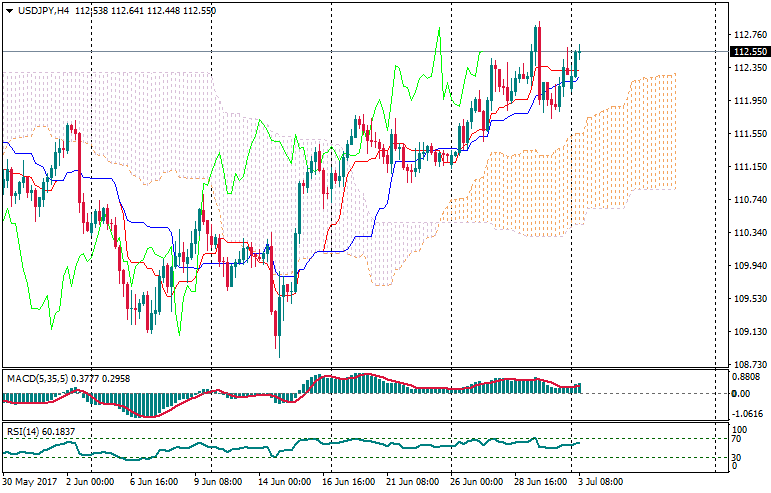771x493 pixels.
Task: Click the 14 Jun 16:00 time label
Action: [x=286, y=482]
